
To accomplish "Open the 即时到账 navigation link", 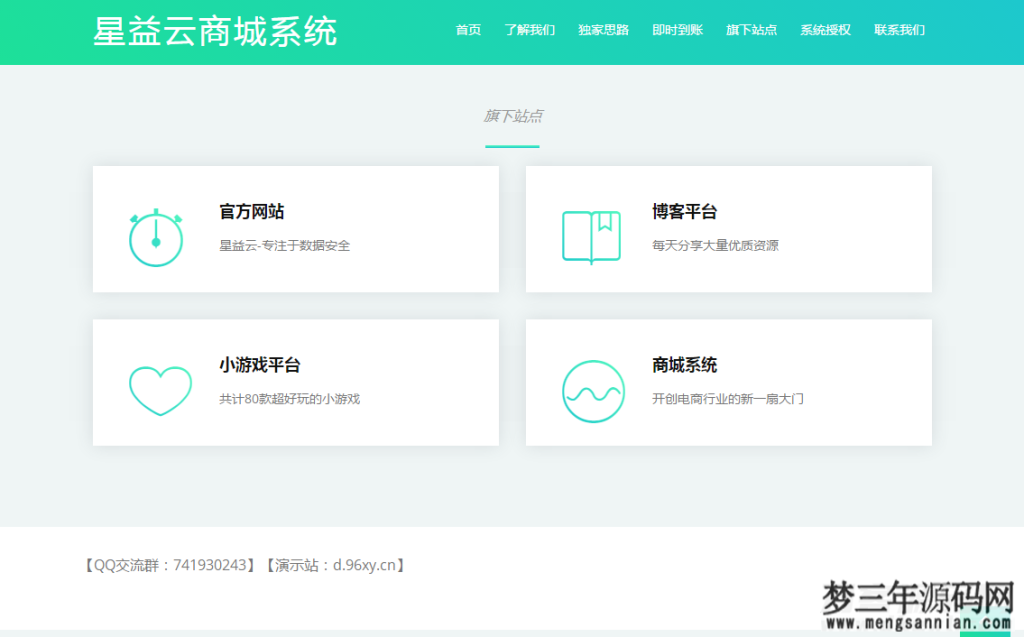I will point(677,30).
